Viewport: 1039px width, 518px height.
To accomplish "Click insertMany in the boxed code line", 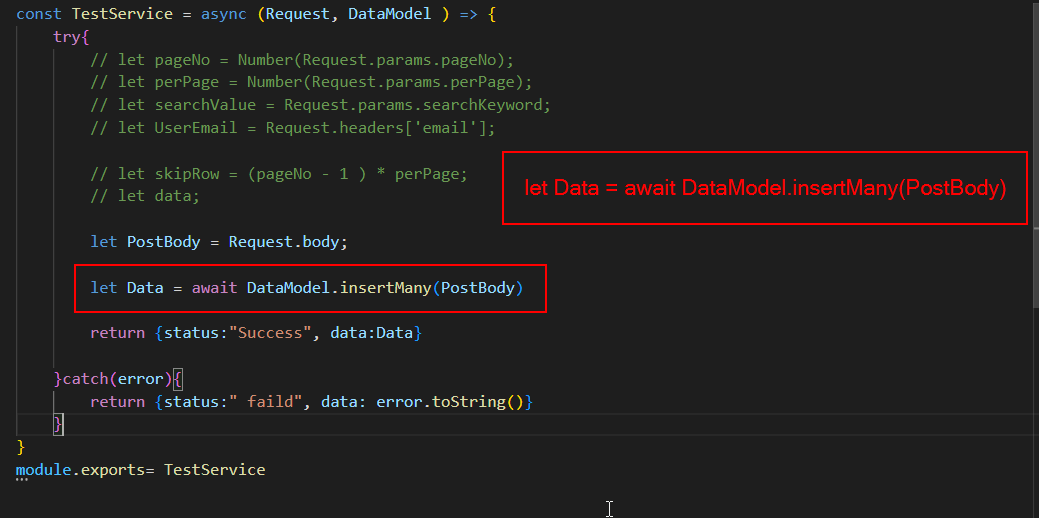I will (x=385, y=288).
